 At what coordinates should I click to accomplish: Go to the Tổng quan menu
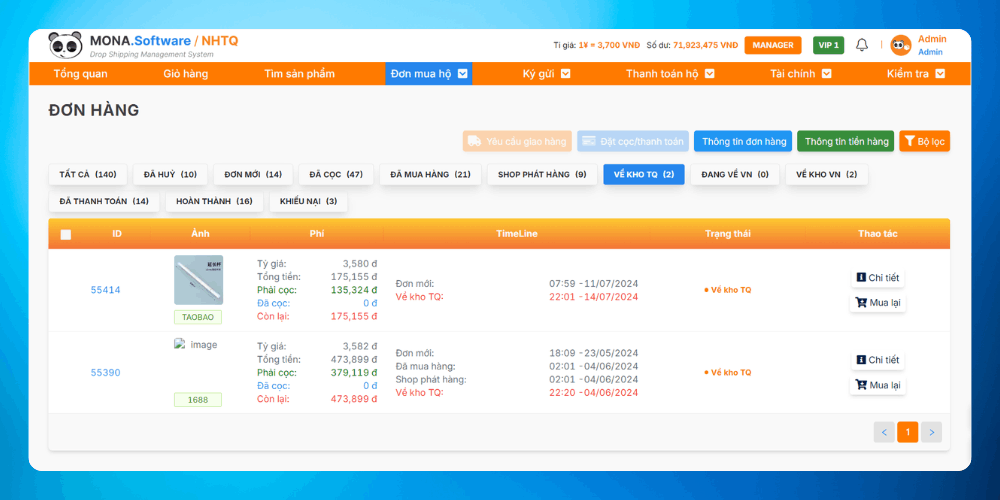pyautogui.click(x=80, y=74)
